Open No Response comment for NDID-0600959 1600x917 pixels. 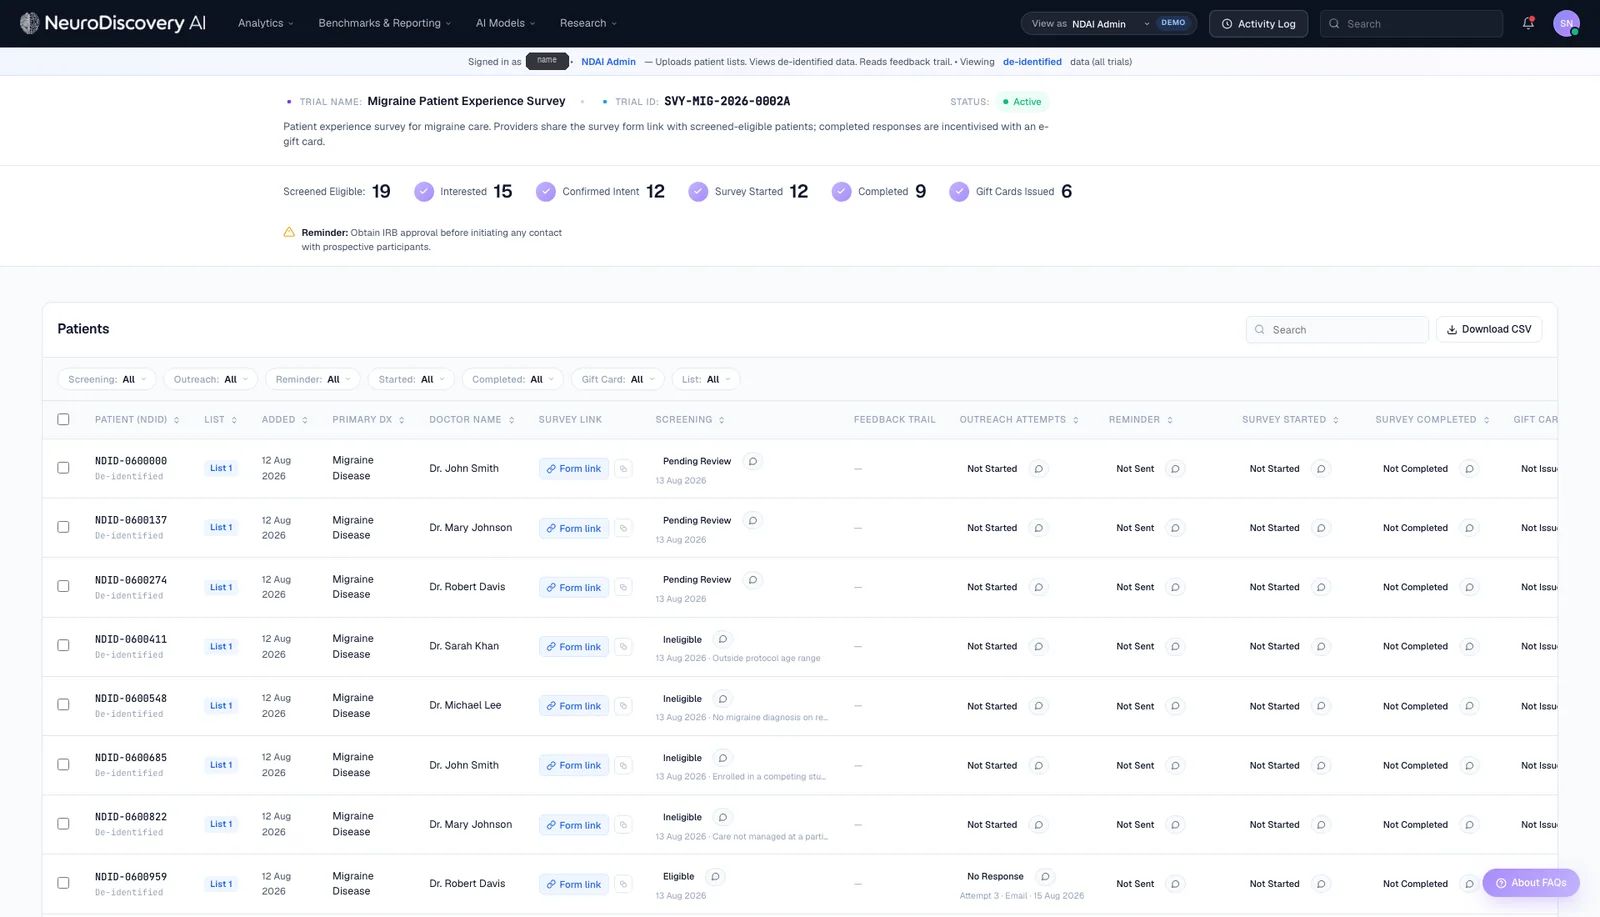coord(1045,876)
